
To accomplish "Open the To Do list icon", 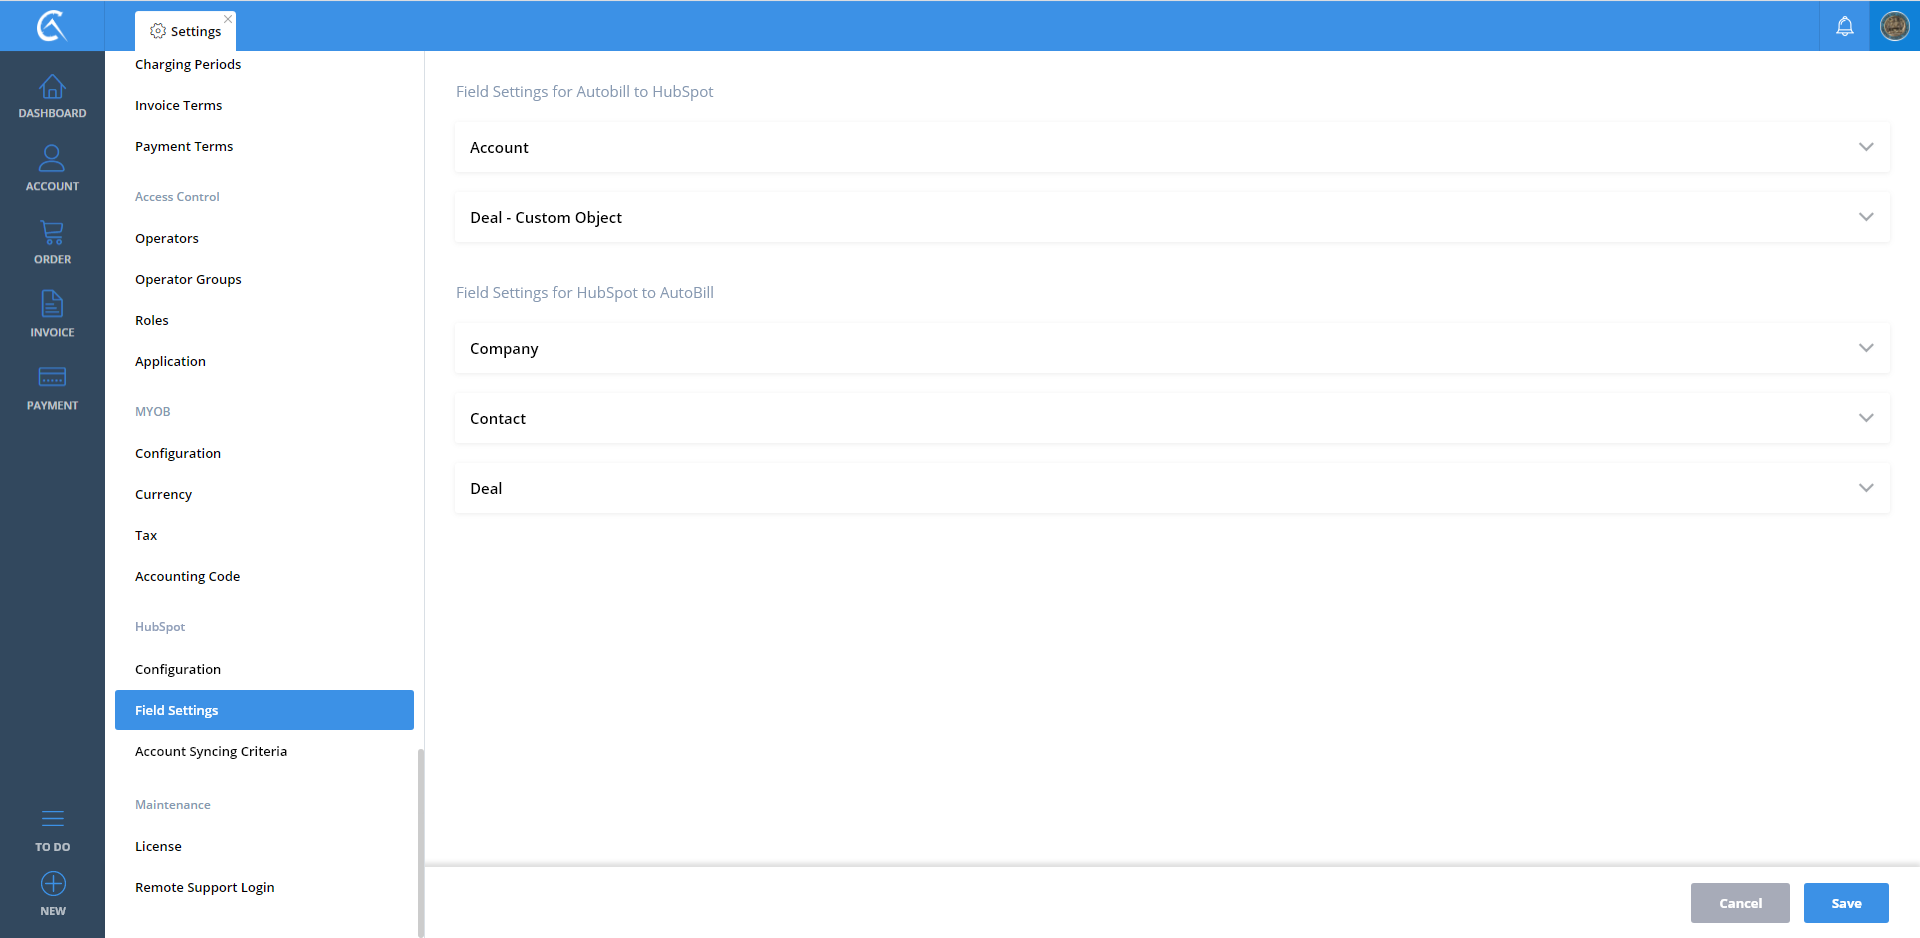I will point(52,820).
